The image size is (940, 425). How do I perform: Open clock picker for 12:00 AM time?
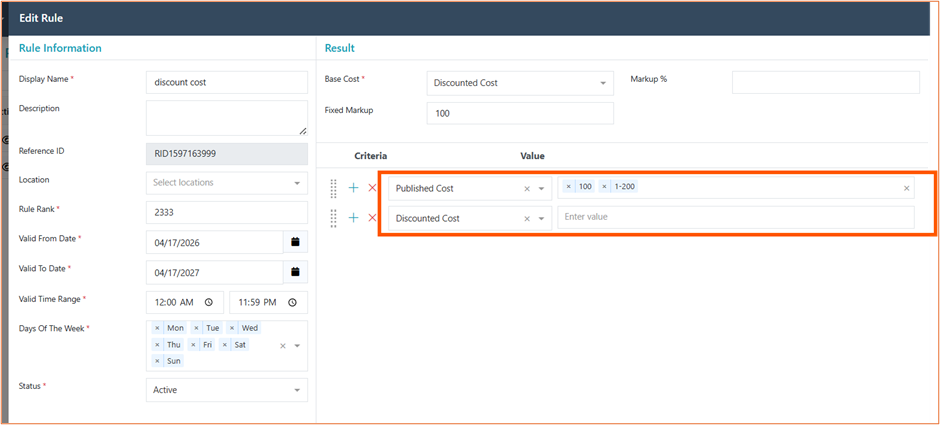pos(209,303)
